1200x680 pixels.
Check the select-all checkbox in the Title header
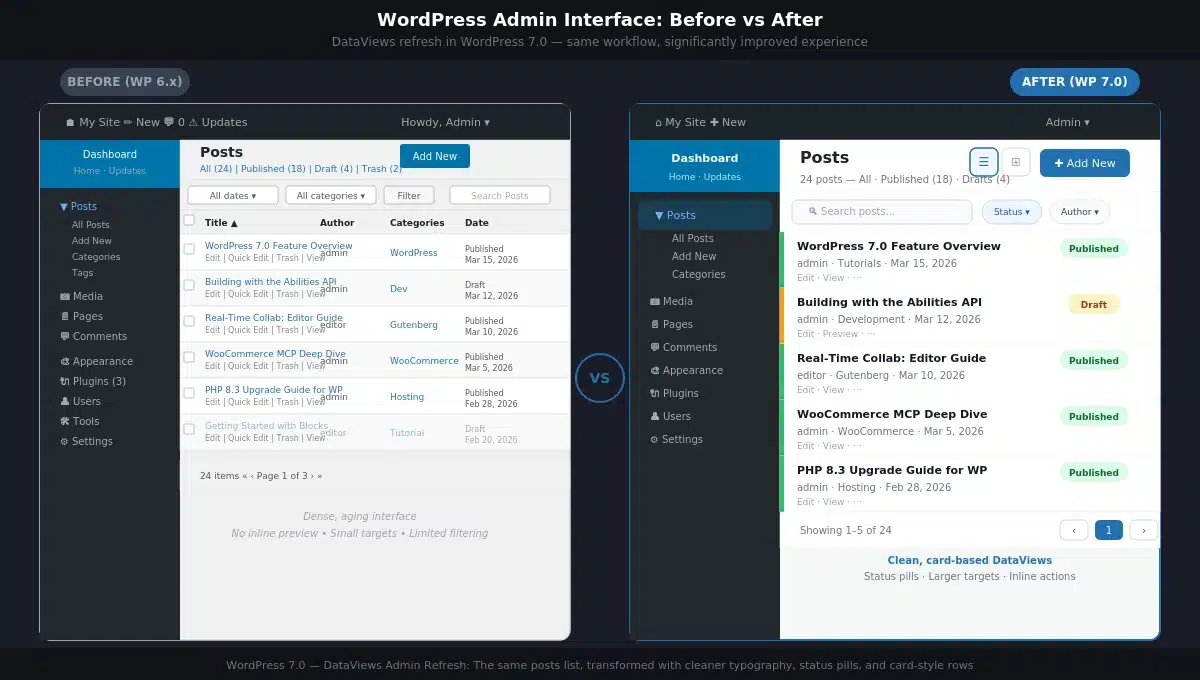[x=190, y=222]
